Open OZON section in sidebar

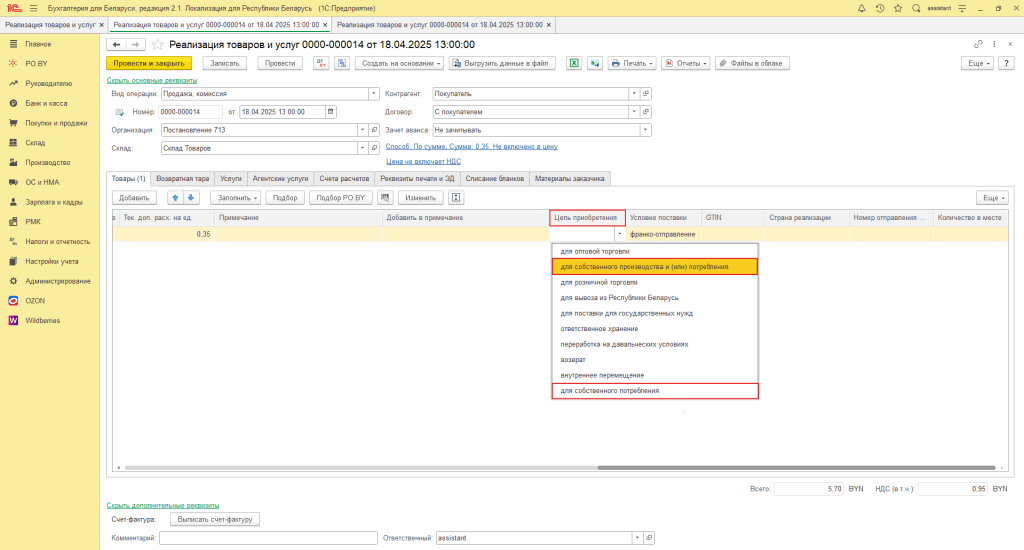point(35,300)
